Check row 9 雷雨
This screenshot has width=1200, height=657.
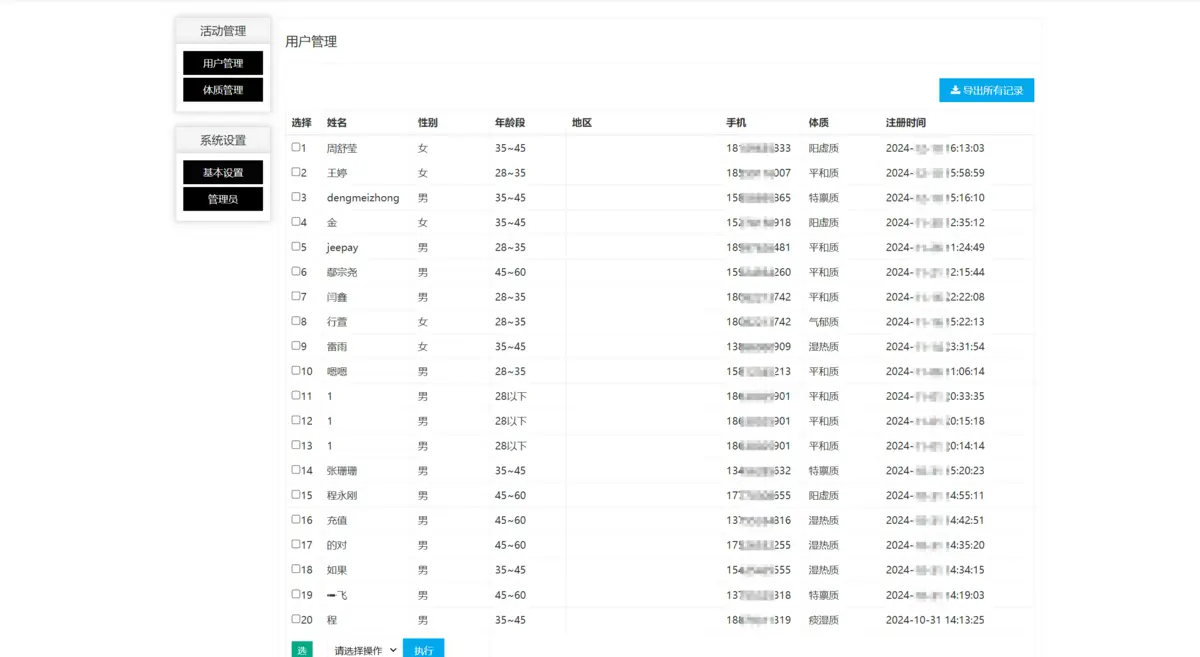click(296, 346)
